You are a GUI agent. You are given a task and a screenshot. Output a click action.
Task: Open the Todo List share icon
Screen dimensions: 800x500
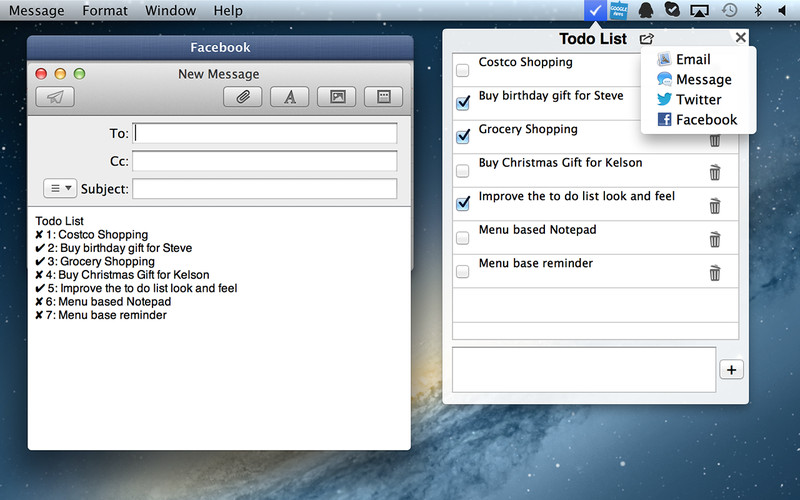pyautogui.click(x=646, y=39)
